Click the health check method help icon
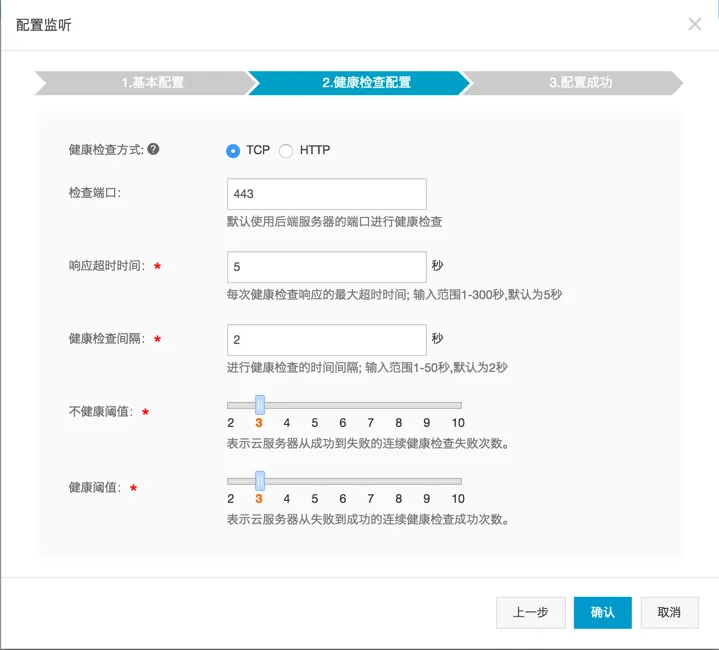Viewport: 719px width, 650px height. coord(153,150)
